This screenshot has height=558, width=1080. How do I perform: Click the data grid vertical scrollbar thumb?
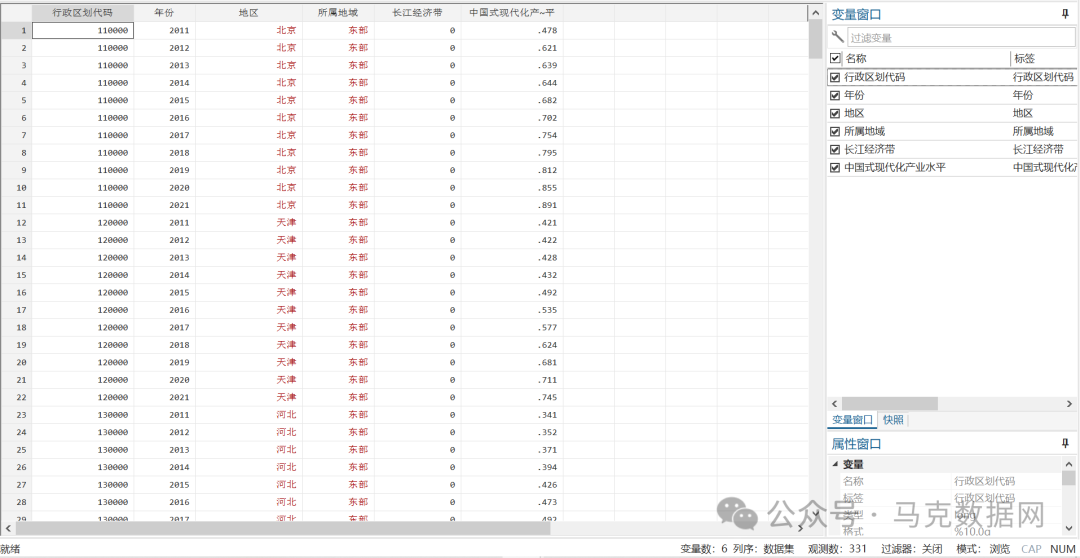point(815,40)
